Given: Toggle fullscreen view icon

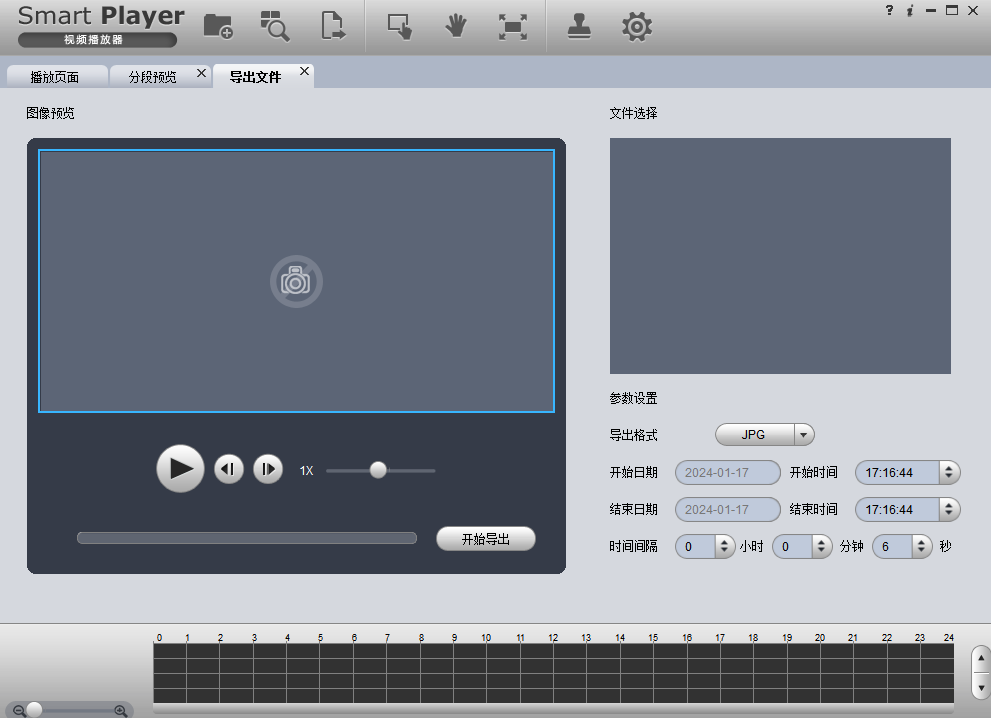Looking at the screenshot, I should (x=512, y=27).
